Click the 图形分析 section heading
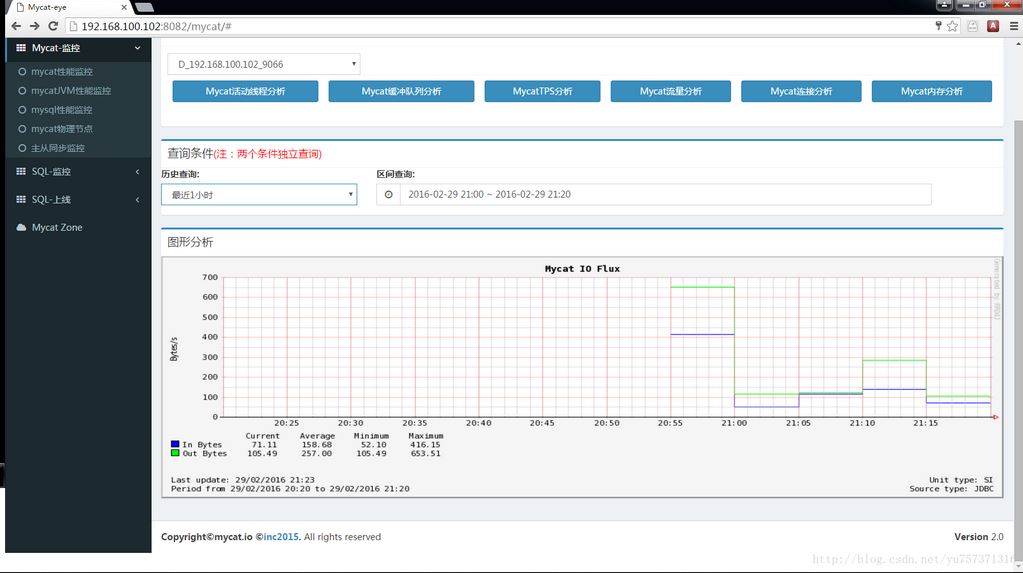Image resolution: width=1023 pixels, height=573 pixels. click(x=190, y=242)
